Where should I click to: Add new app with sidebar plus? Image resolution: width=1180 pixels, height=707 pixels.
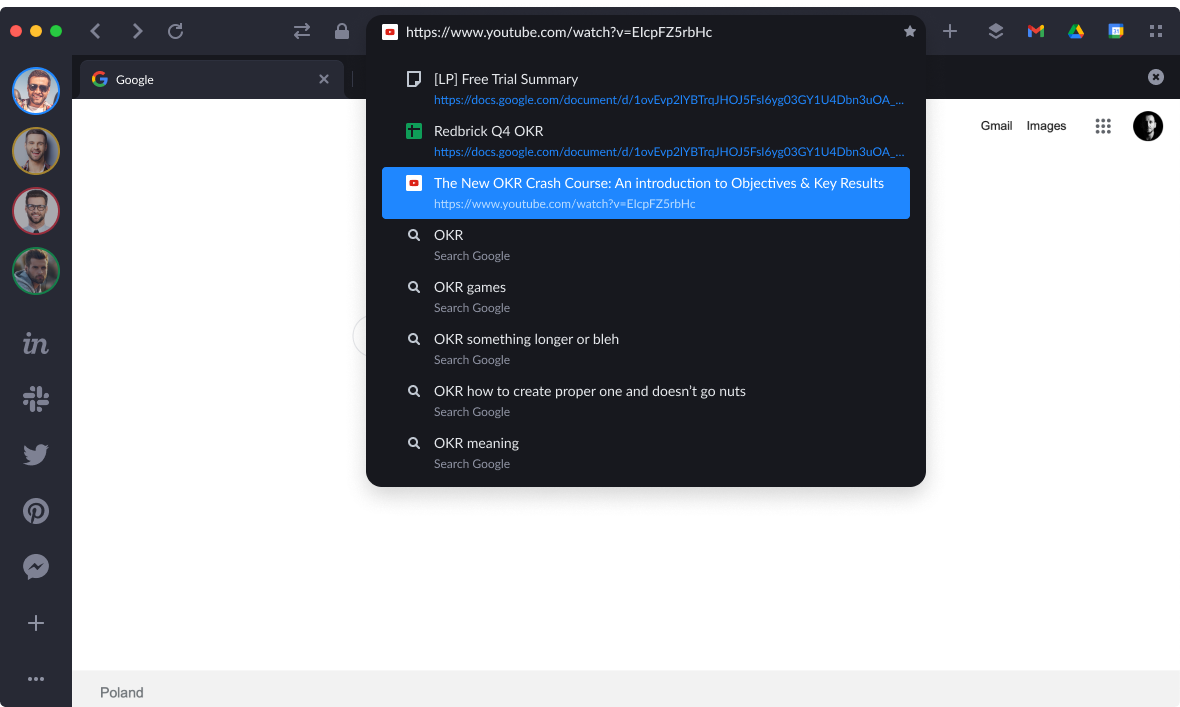tap(36, 623)
